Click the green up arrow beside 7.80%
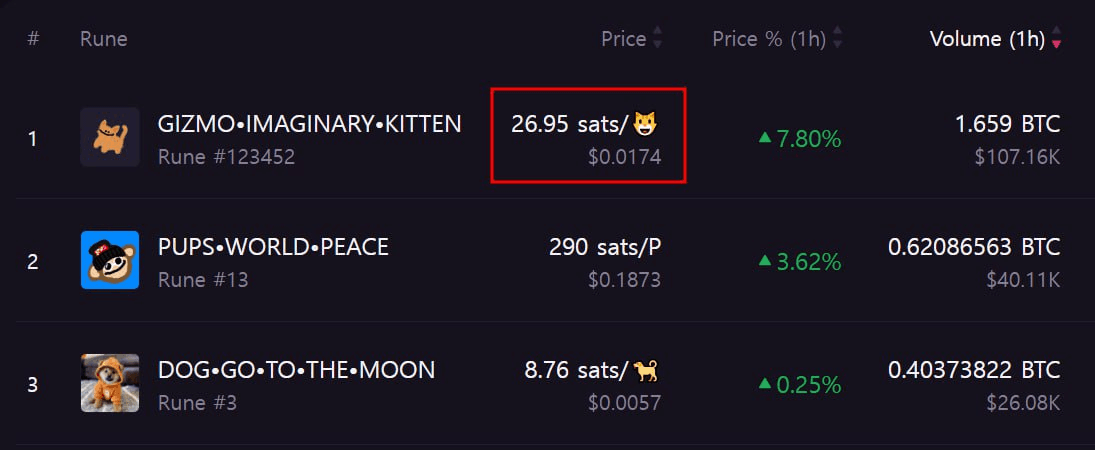This screenshot has width=1095, height=450. pos(765,138)
